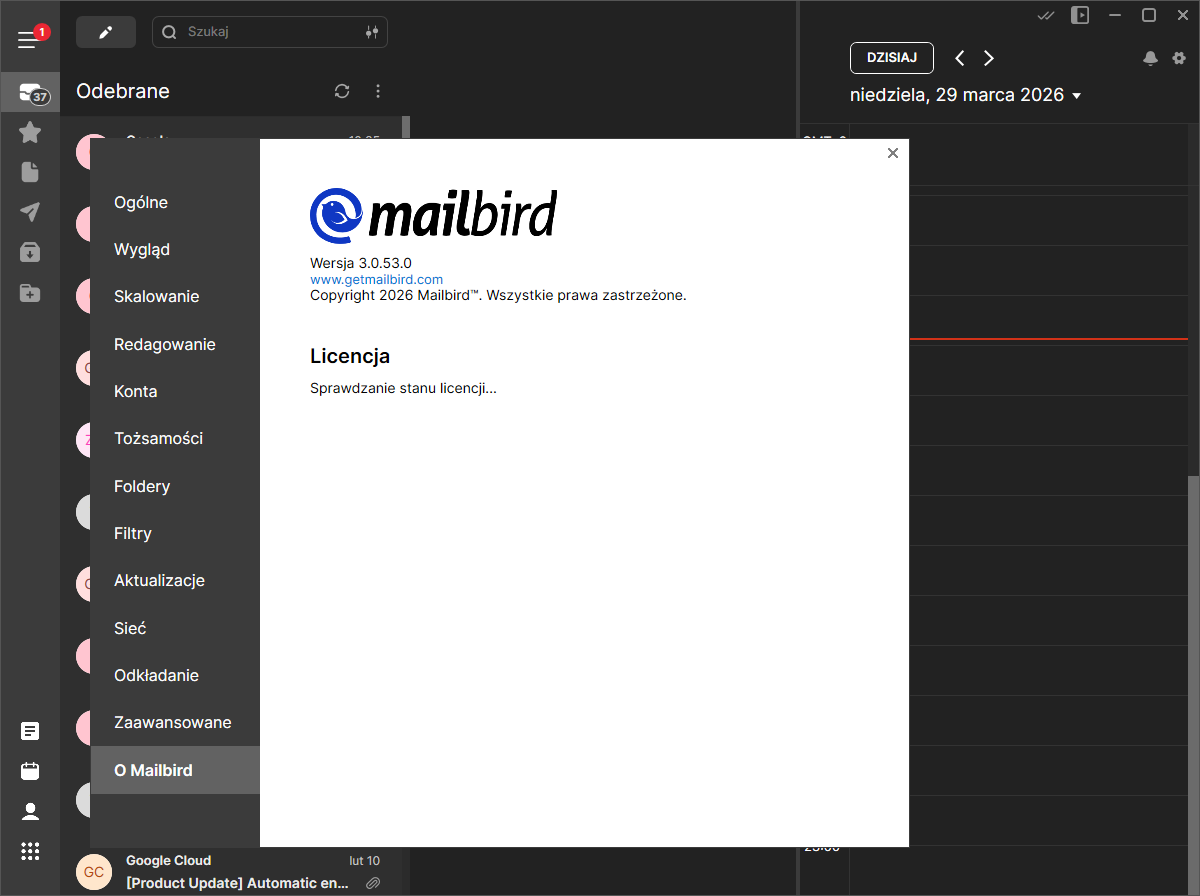
Task: Open the Sent paper-plane icon in the sidebar
Action: coord(30,212)
